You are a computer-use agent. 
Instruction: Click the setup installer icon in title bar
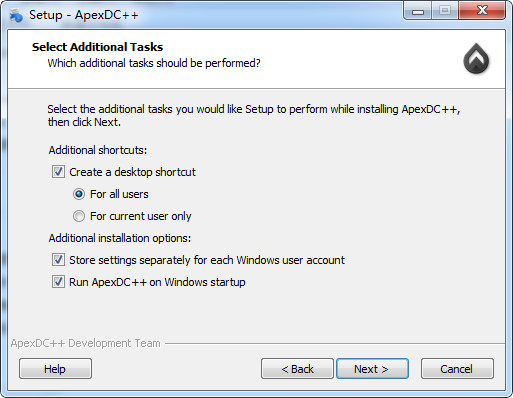click(16, 15)
